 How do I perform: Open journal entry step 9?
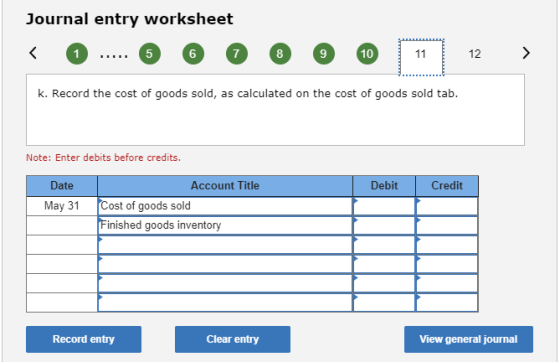click(x=324, y=54)
